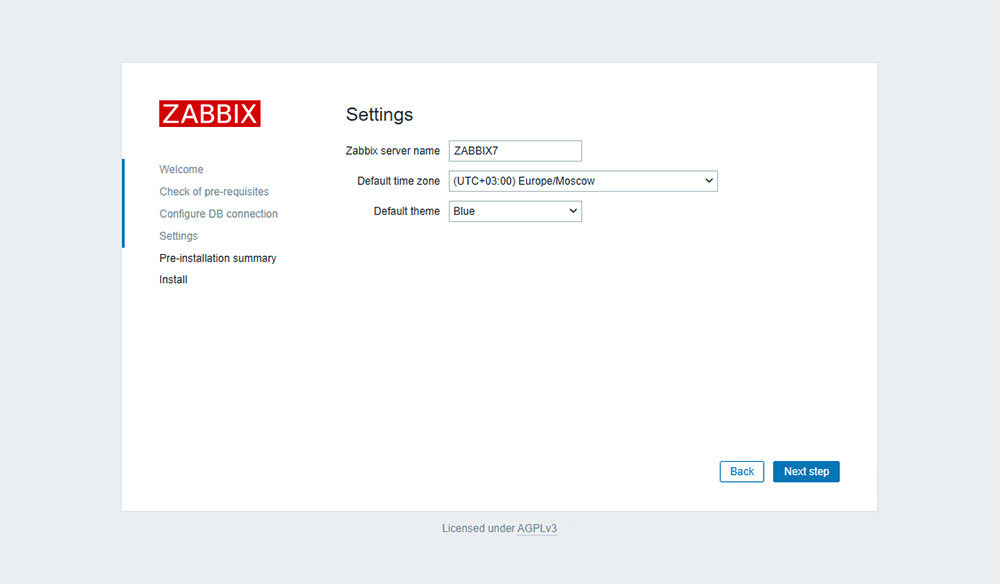
Task: Click the Back button
Action: 742,472
